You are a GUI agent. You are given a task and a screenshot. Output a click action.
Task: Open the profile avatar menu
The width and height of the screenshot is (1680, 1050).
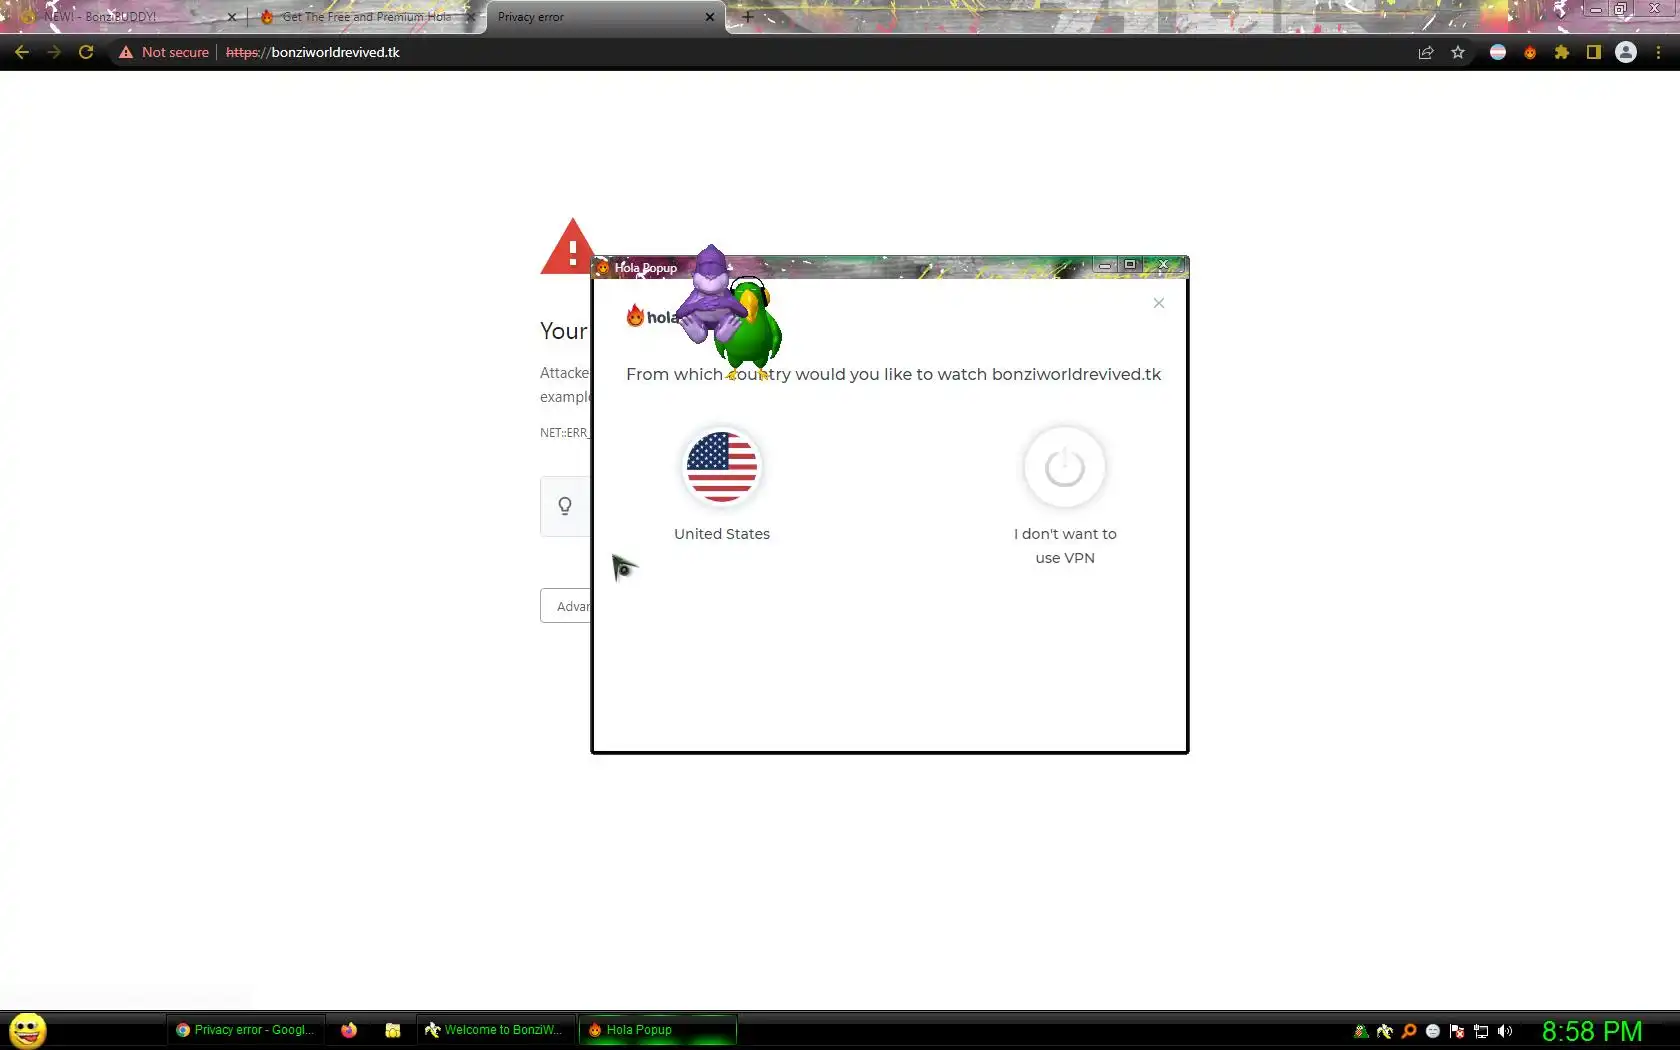(x=1626, y=52)
